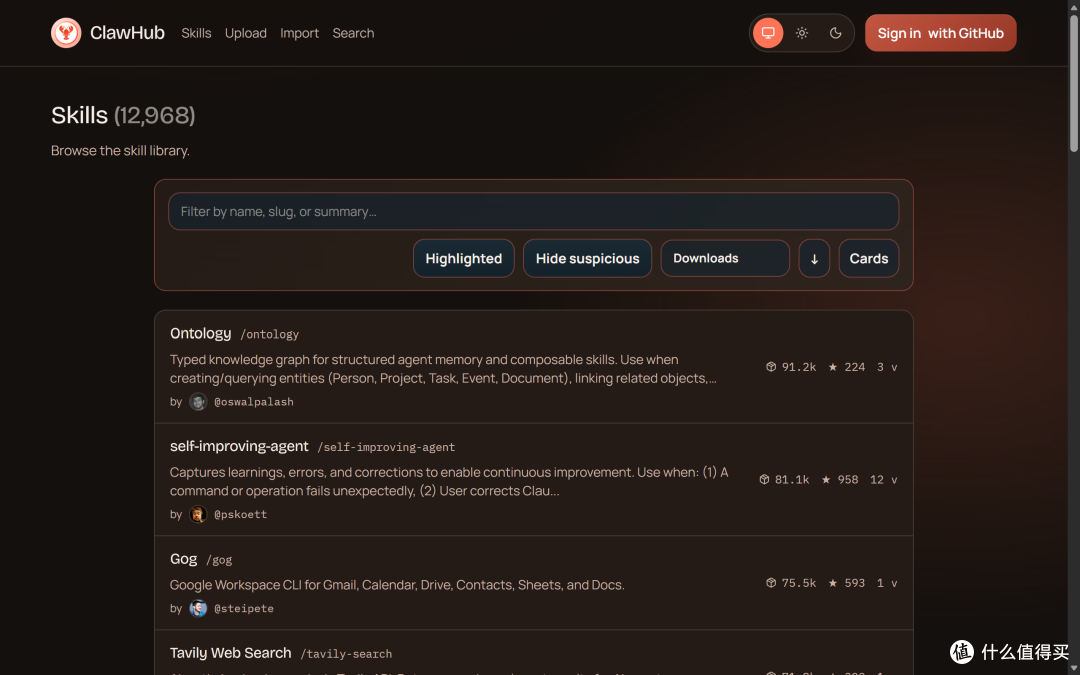
Task: Click the download package icon for Ontology
Action: [771, 367]
